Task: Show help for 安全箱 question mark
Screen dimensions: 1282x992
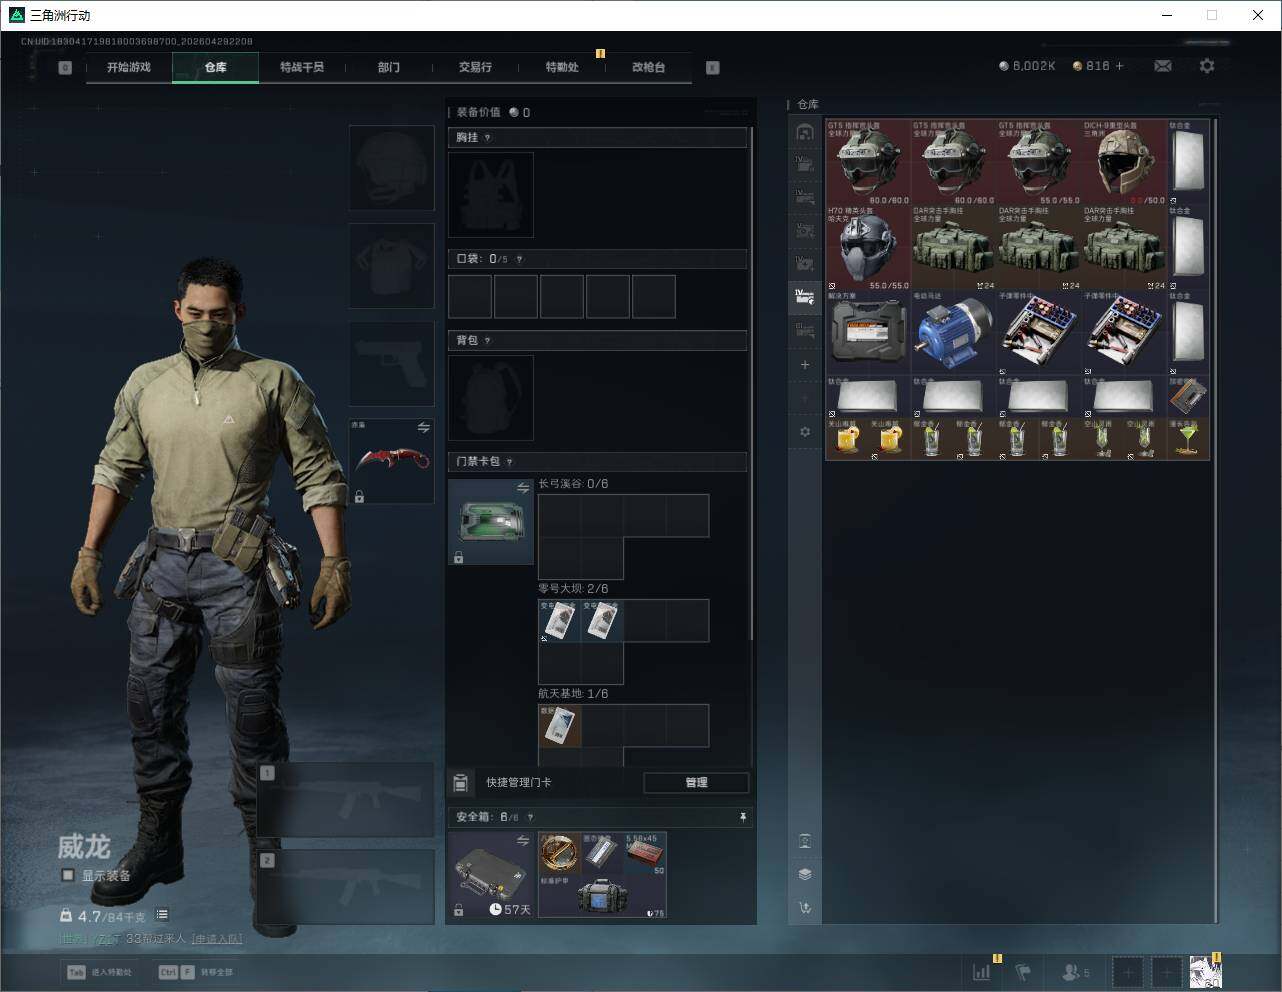Action: (x=530, y=817)
